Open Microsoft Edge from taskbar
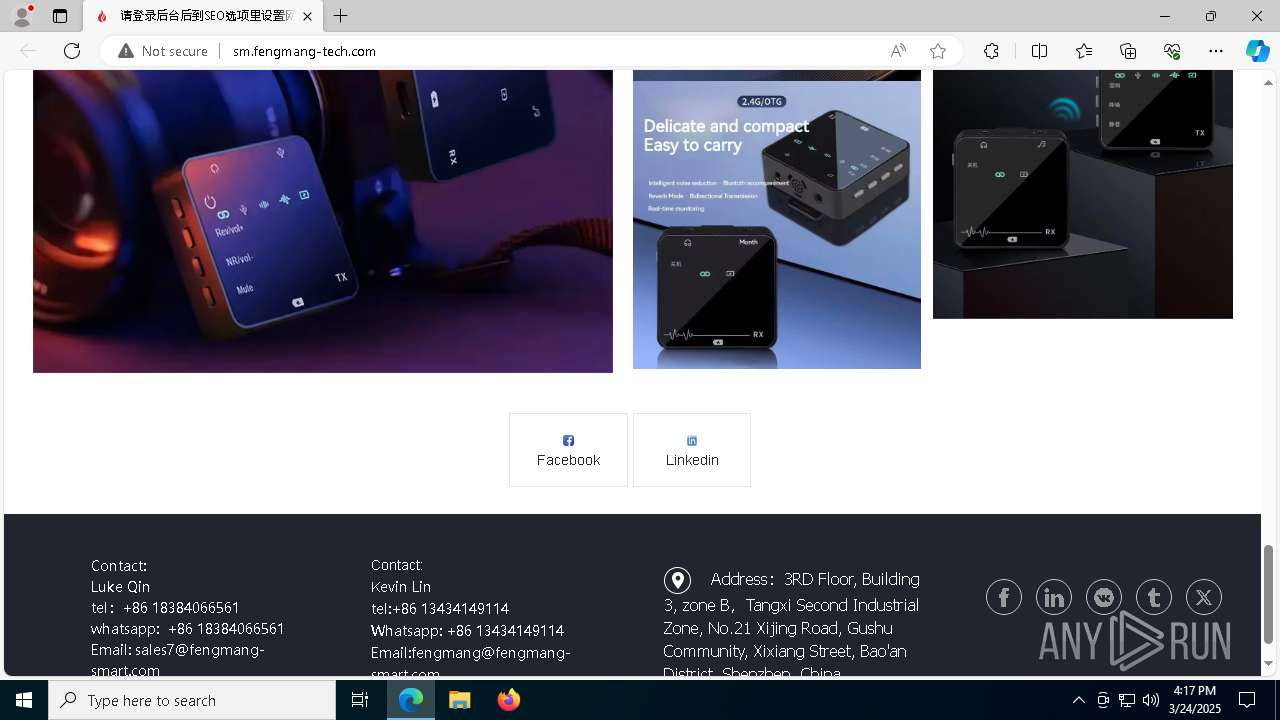 411,700
